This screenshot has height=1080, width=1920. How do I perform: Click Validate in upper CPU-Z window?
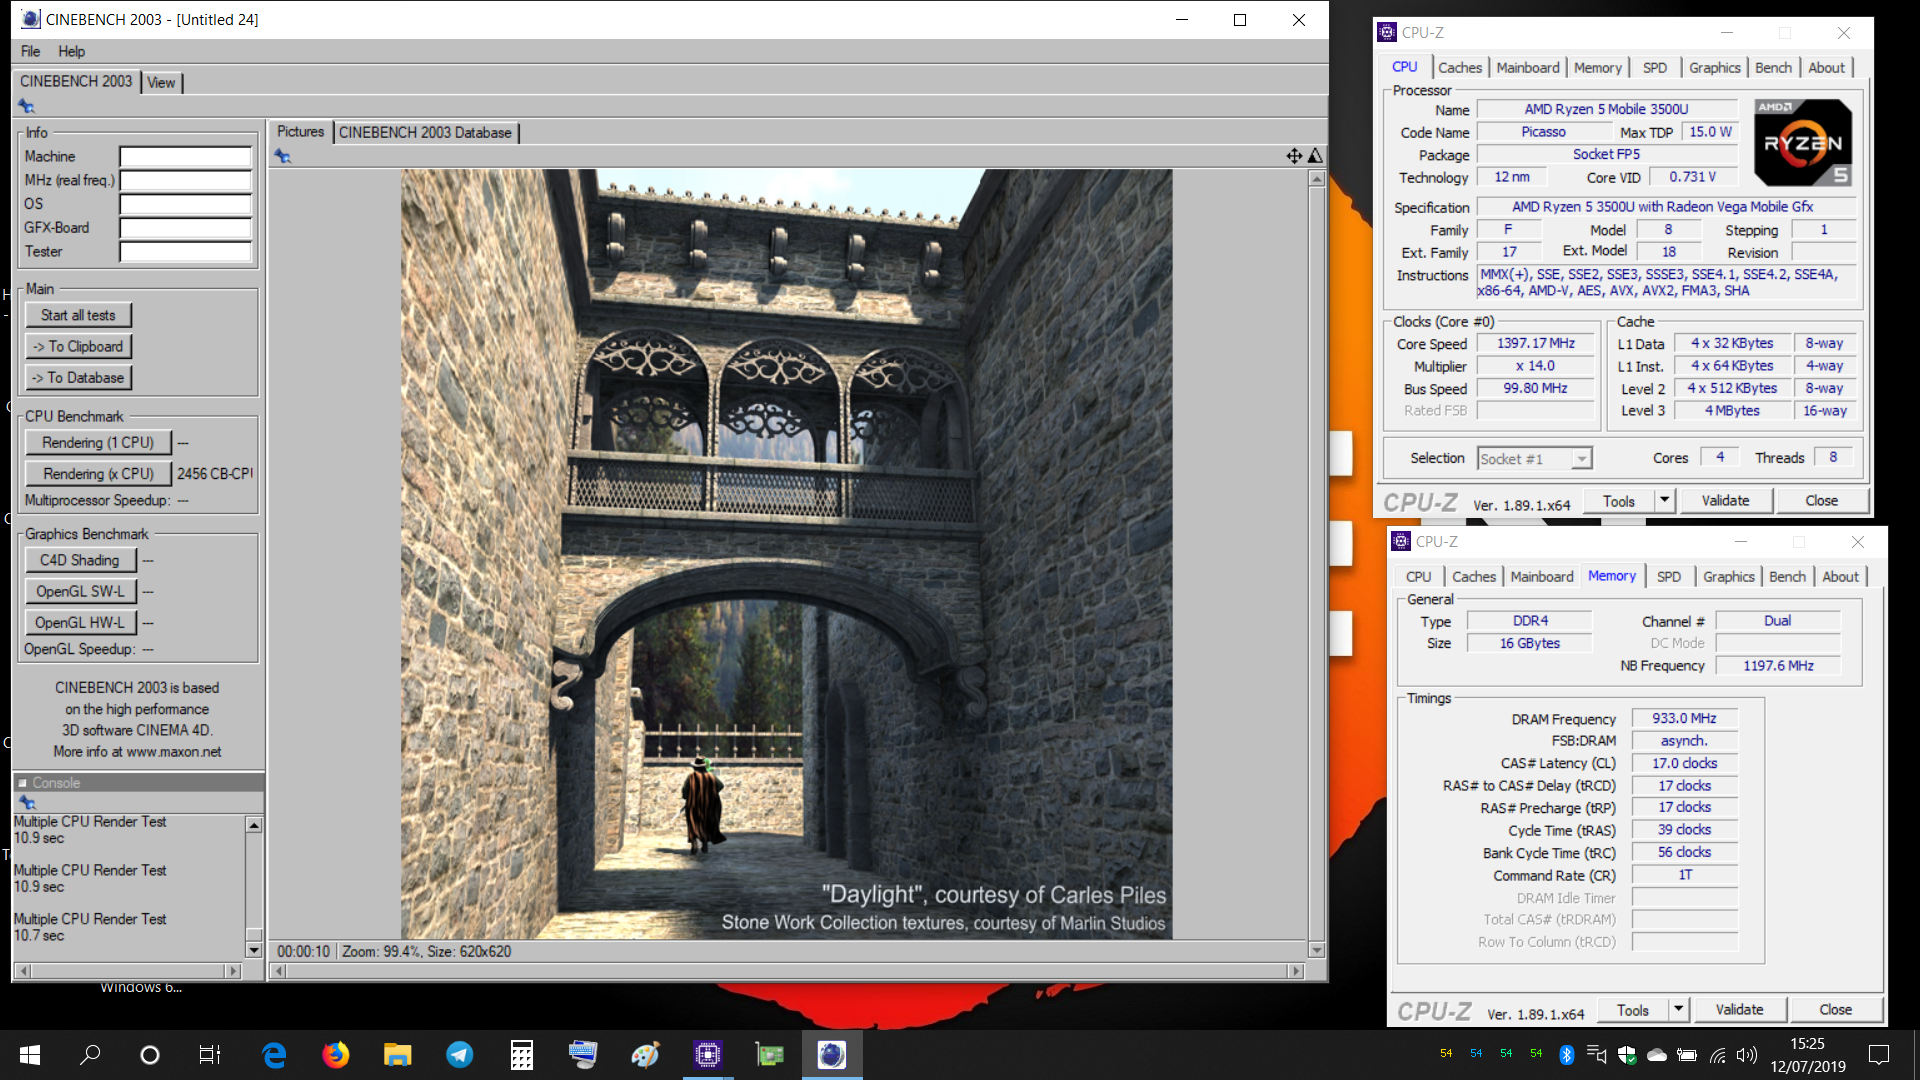tap(1725, 501)
